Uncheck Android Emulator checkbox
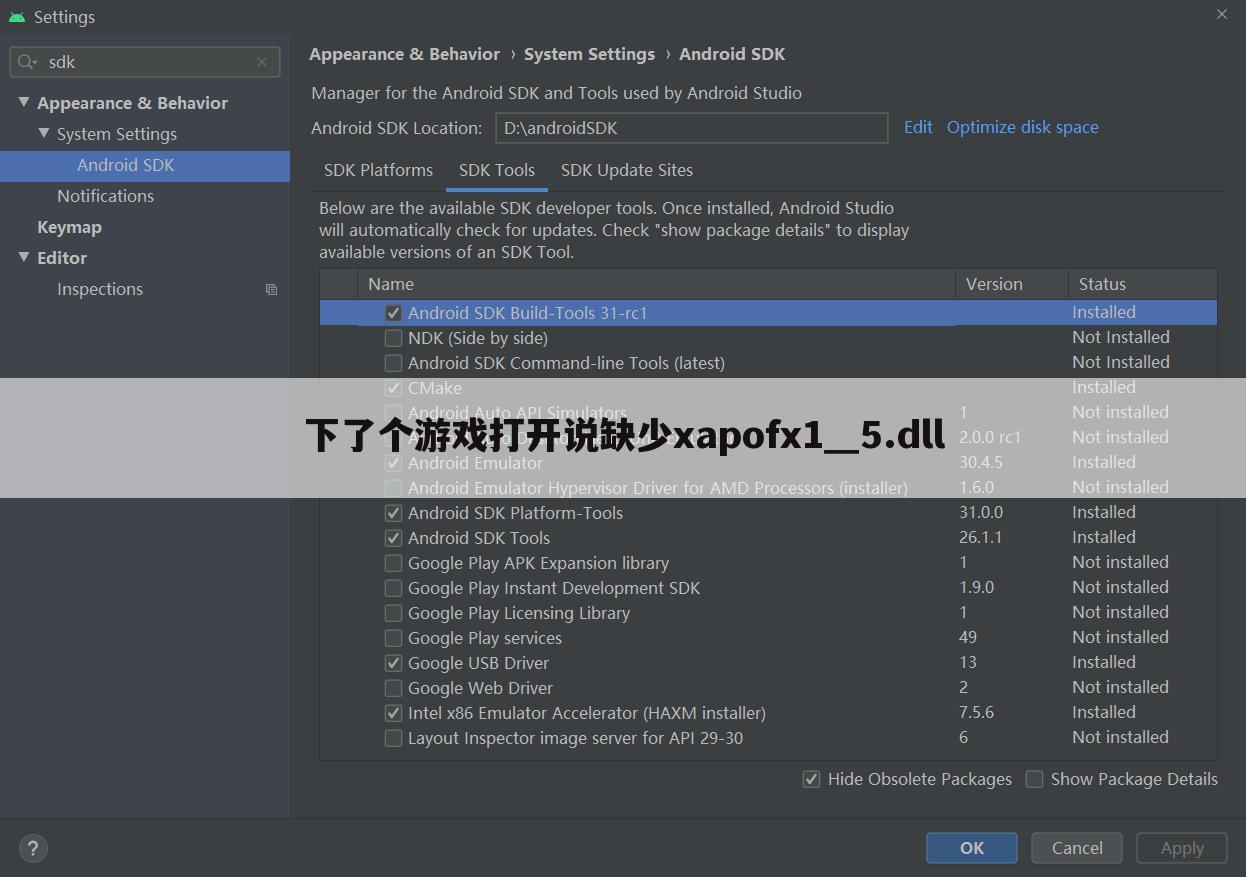Screen dimensions: 1246x877 pos(393,463)
